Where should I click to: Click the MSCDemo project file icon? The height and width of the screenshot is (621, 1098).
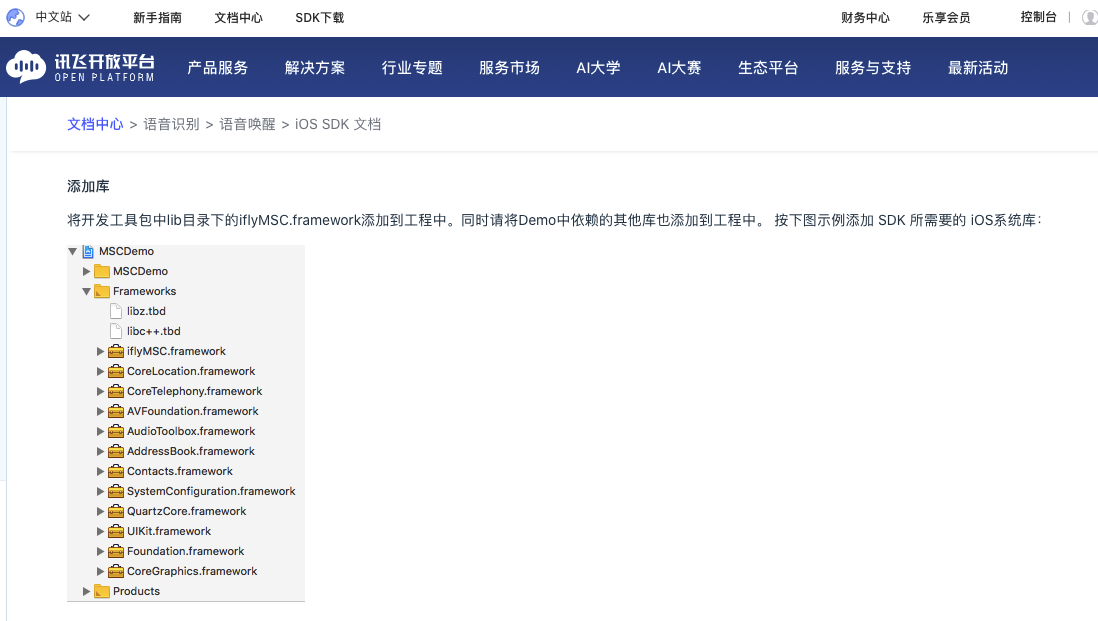[88, 251]
